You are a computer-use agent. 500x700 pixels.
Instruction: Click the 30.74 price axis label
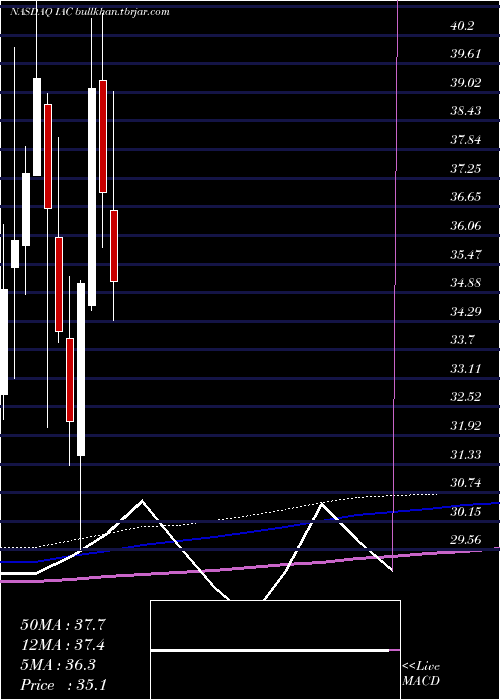coord(466,483)
